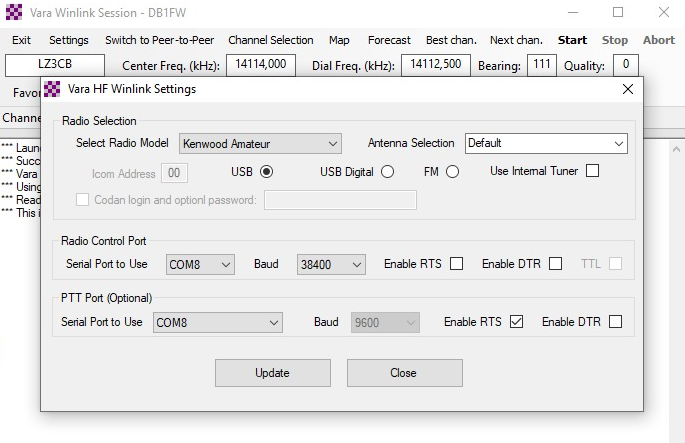Click the Center Freq. input field
The height and width of the screenshot is (443, 685).
click(x=261, y=65)
